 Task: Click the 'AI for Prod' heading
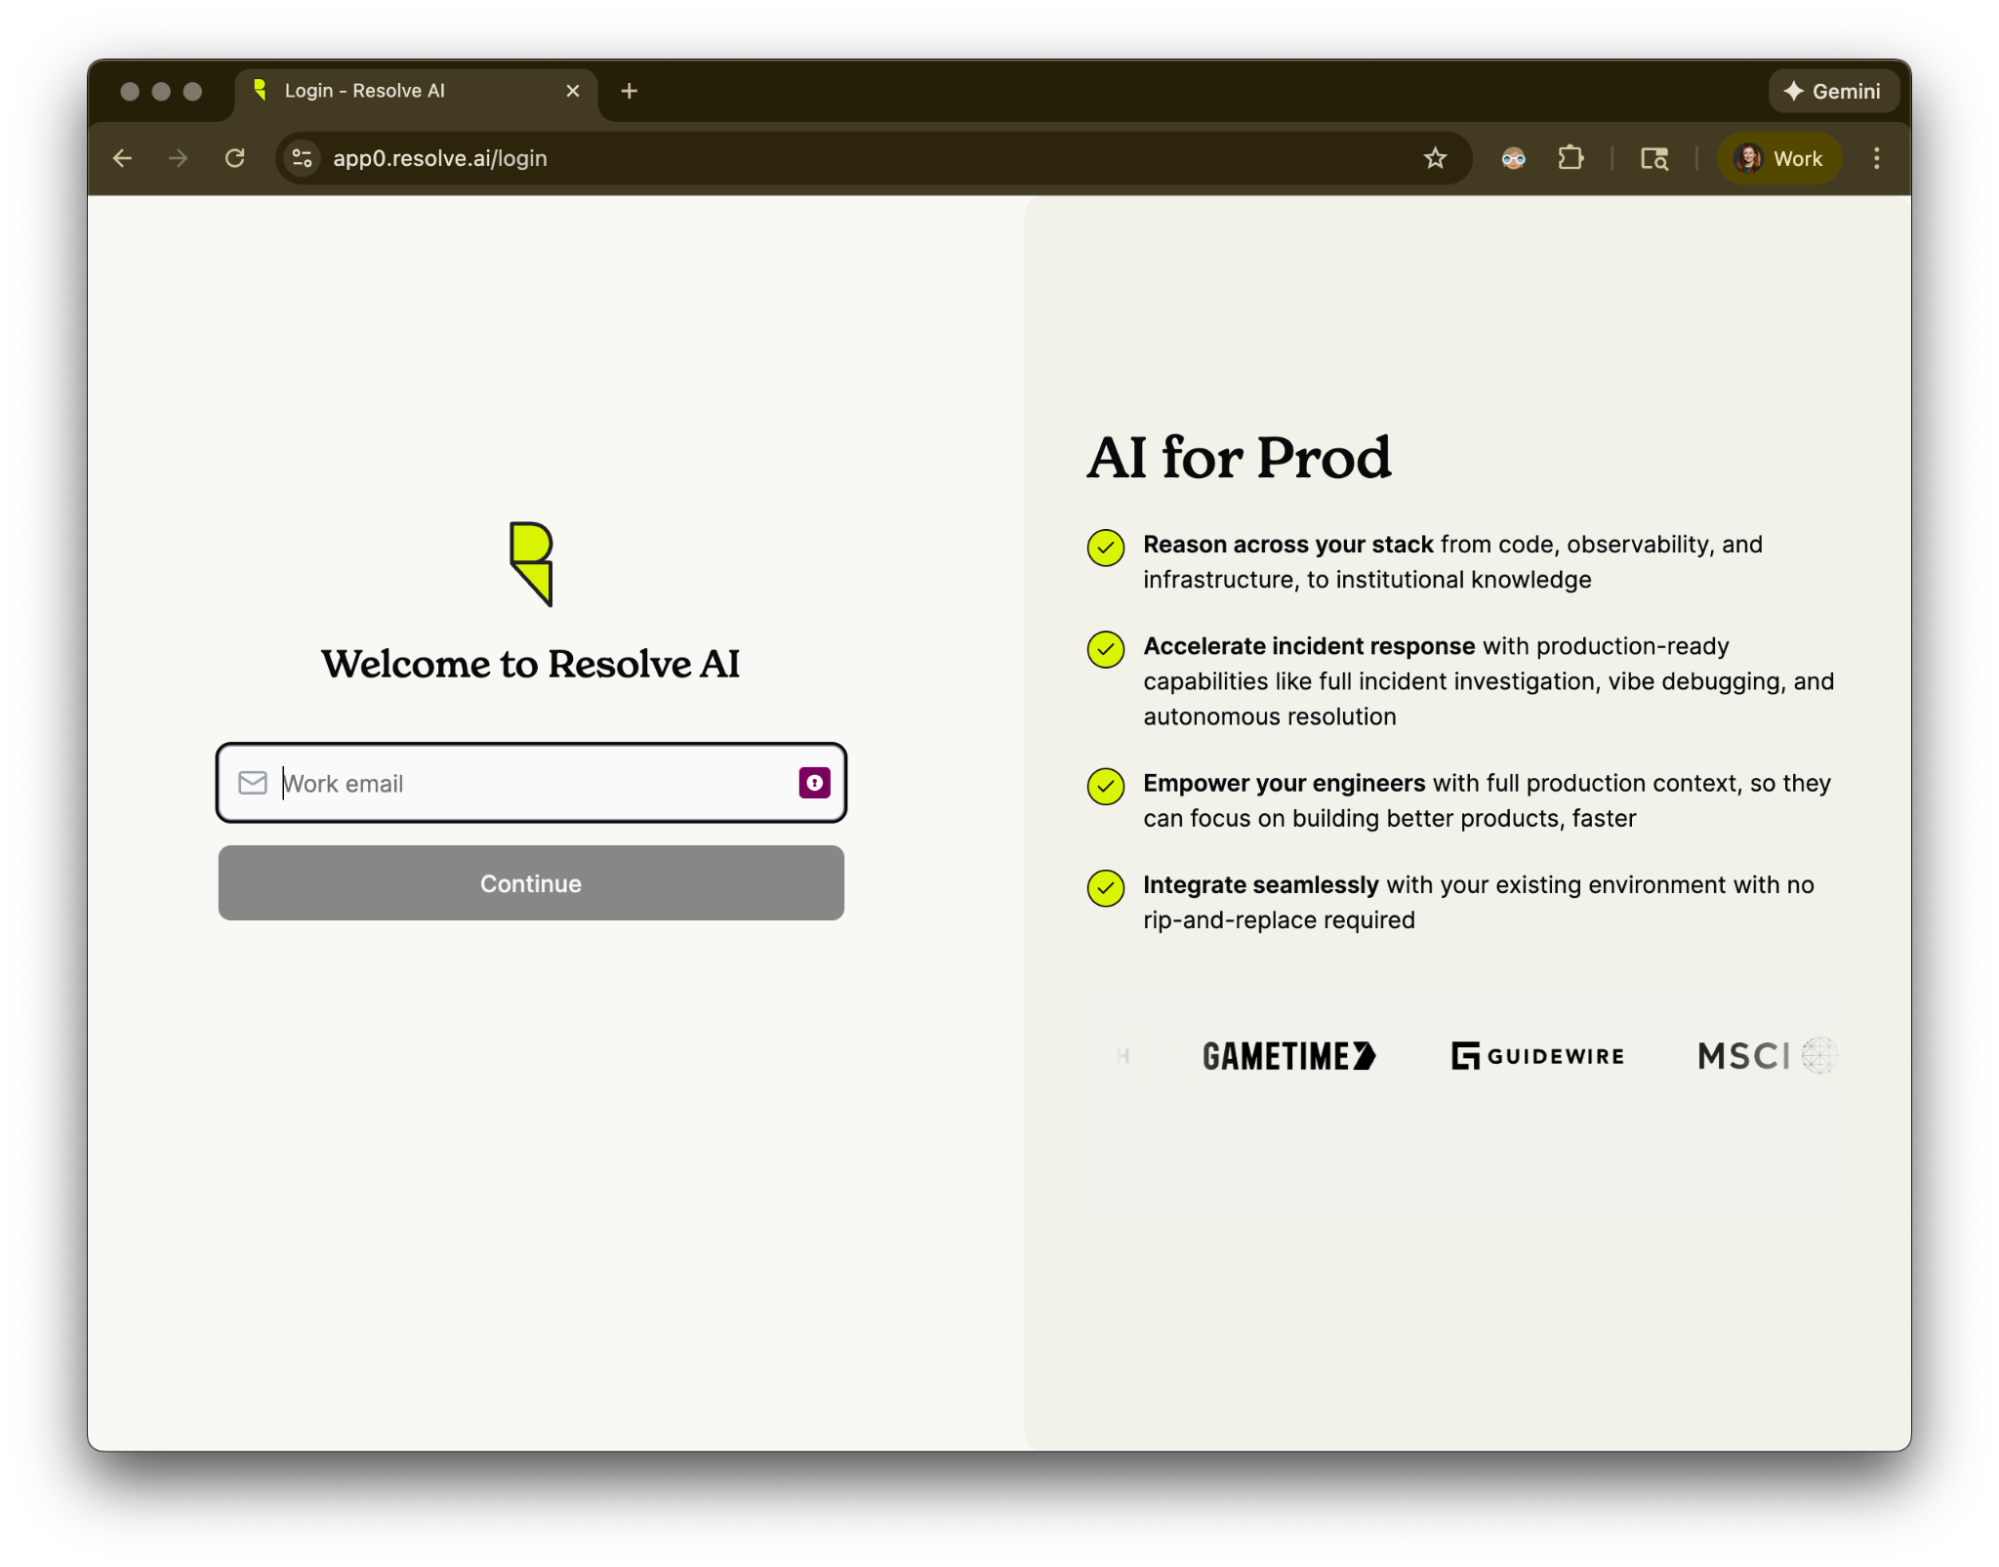click(1239, 458)
